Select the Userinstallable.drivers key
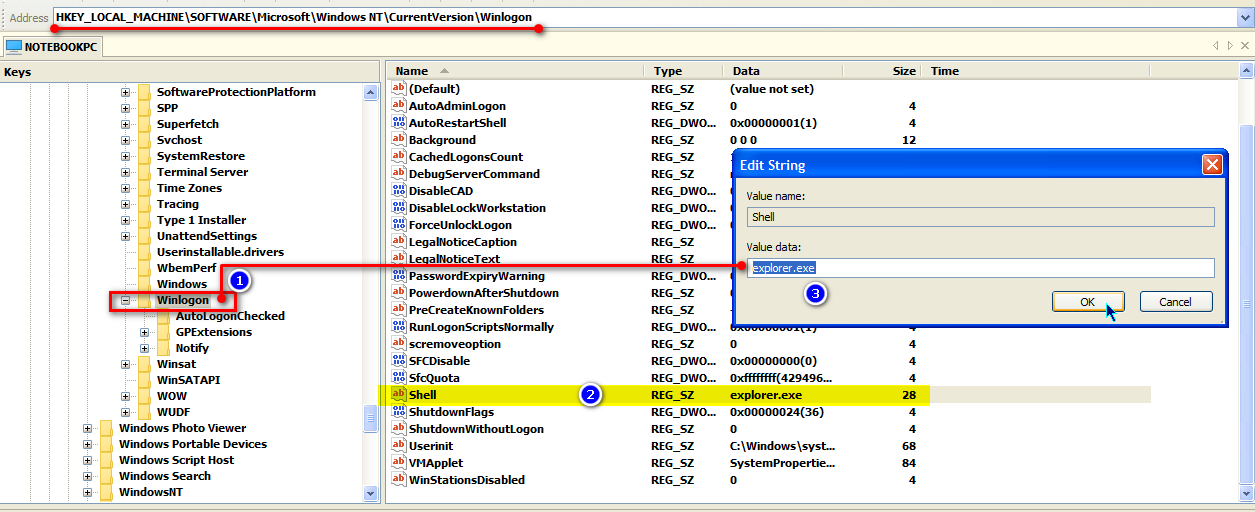 (220, 252)
